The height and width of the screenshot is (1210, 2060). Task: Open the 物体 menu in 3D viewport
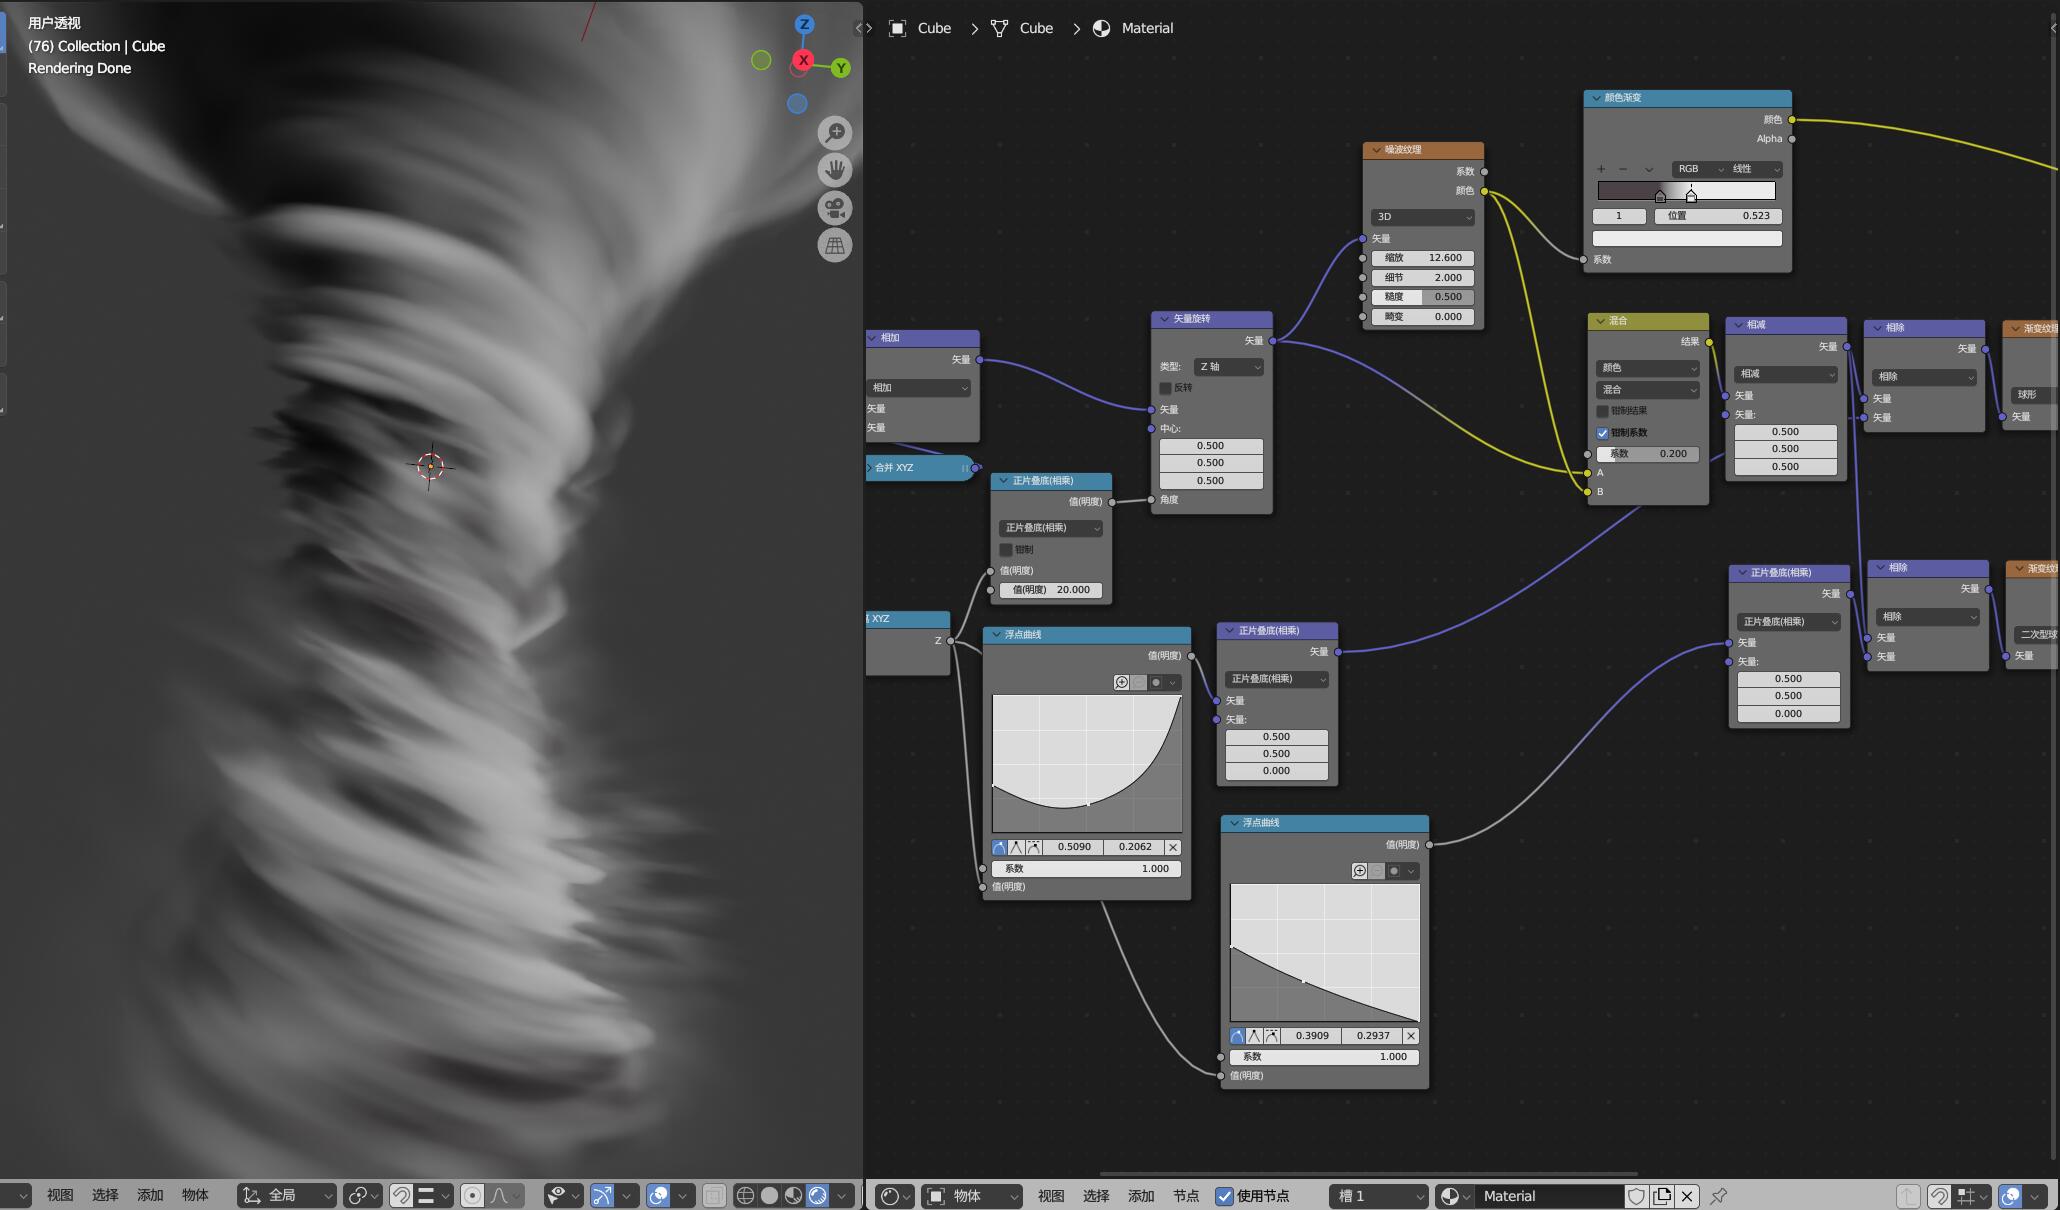point(195,1195)
